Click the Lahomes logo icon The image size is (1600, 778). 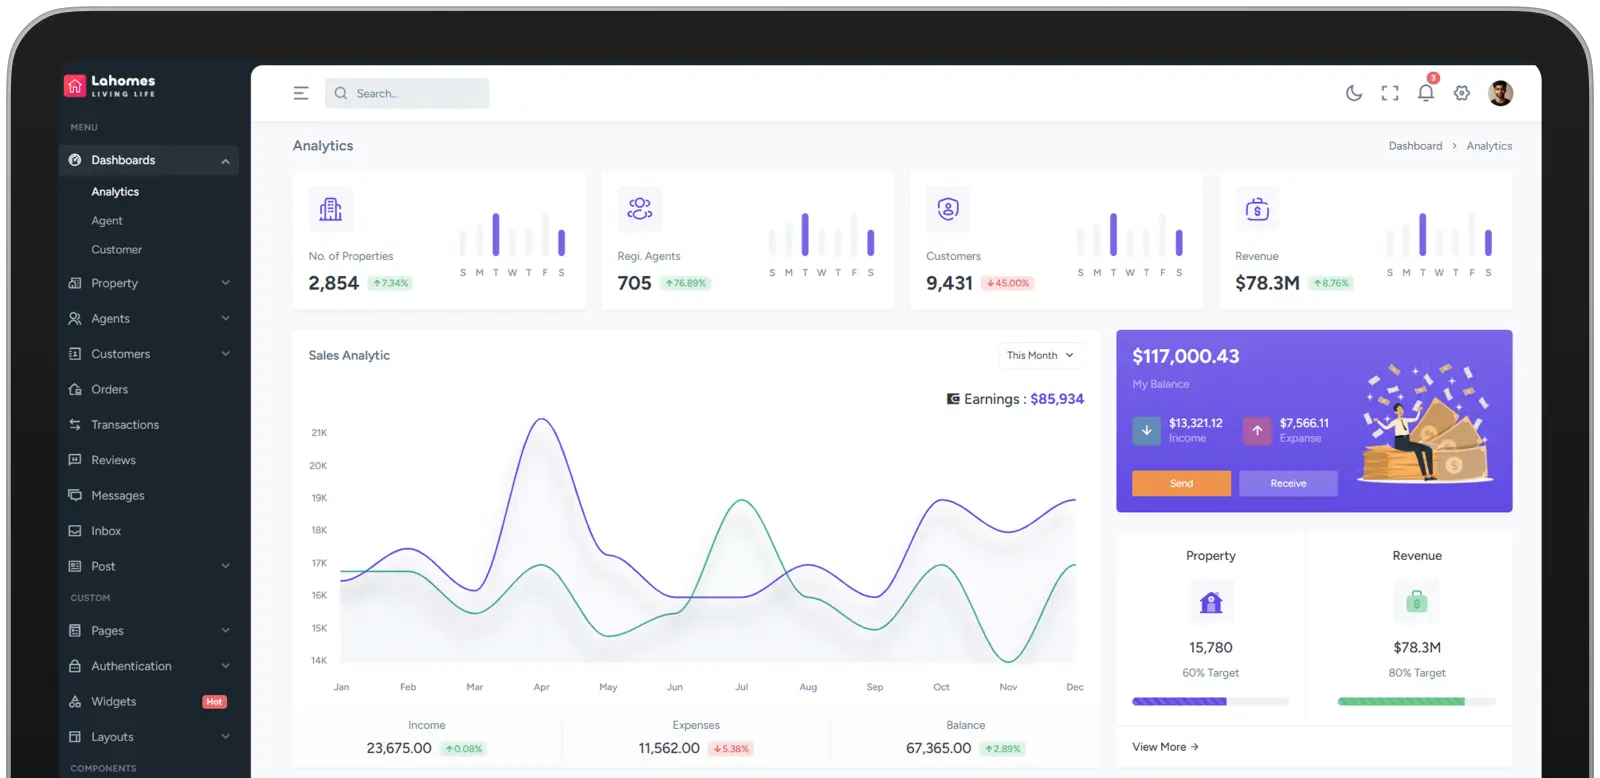75,86
